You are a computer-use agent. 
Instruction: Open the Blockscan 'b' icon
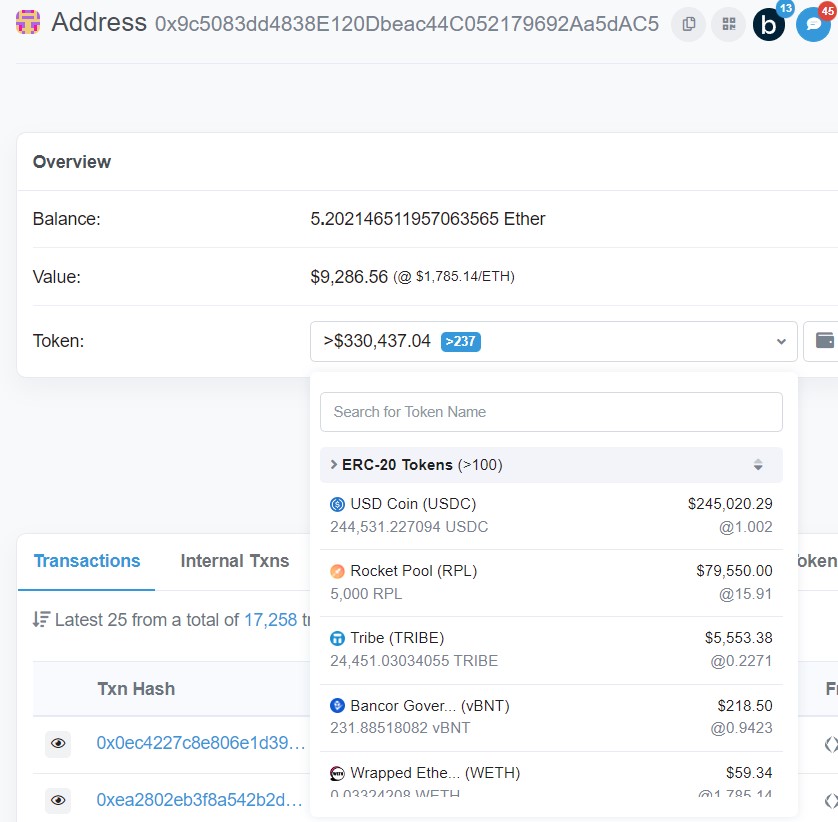point(769,24)
